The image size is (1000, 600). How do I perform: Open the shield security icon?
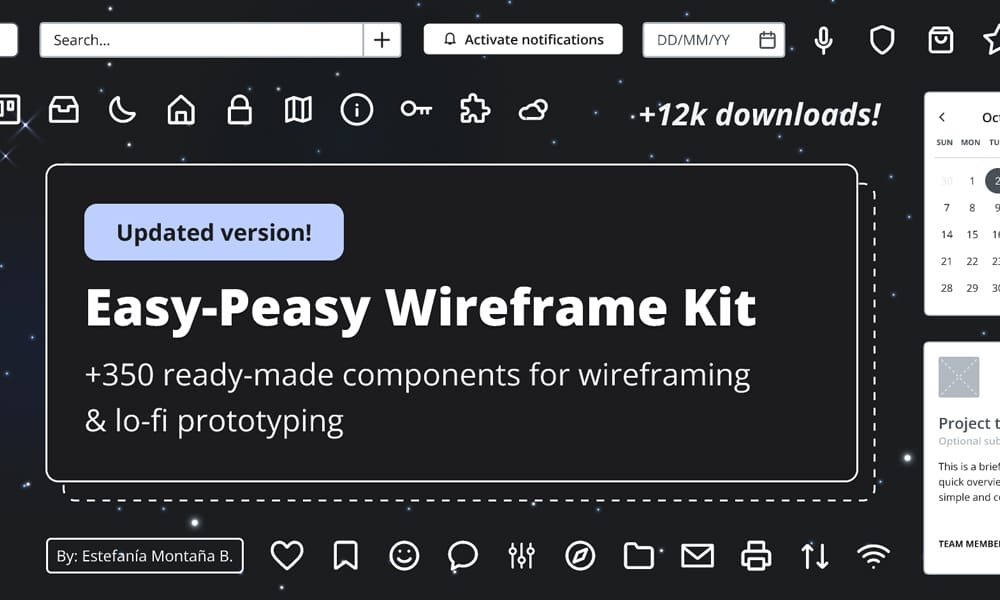coord(881,40)
